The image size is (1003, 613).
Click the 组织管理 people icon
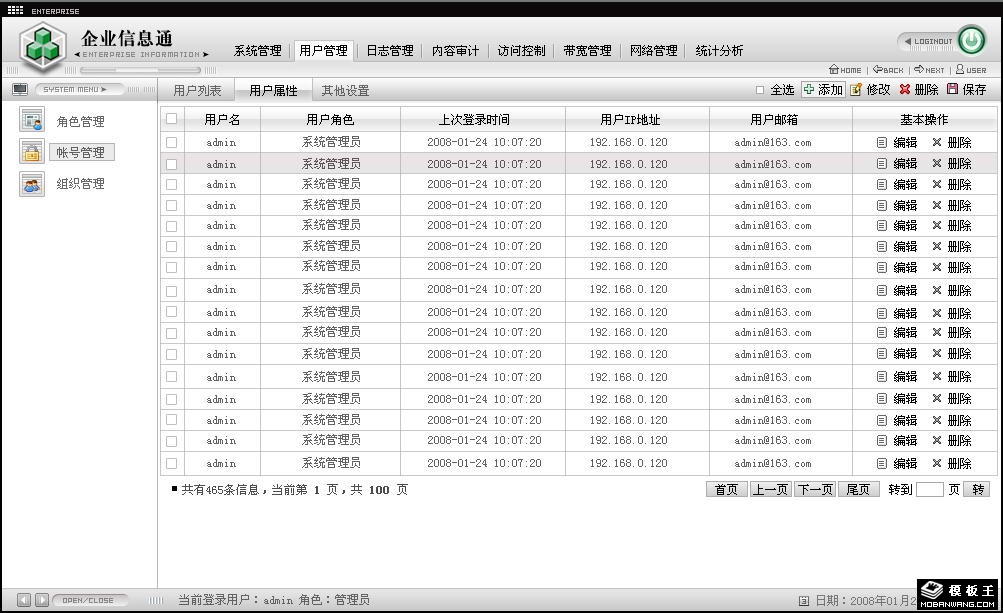point(31,184)
